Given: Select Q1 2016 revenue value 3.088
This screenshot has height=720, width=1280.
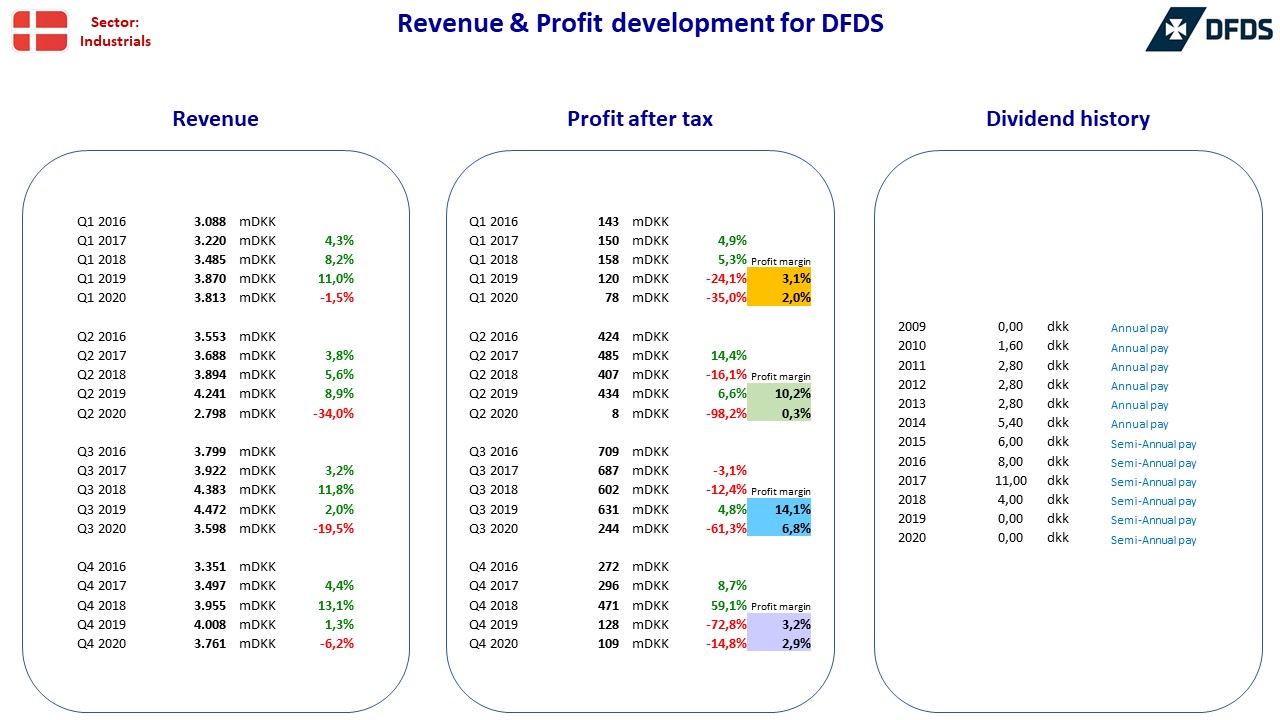Looking at the screenshot, I should (x=210, y=222).
